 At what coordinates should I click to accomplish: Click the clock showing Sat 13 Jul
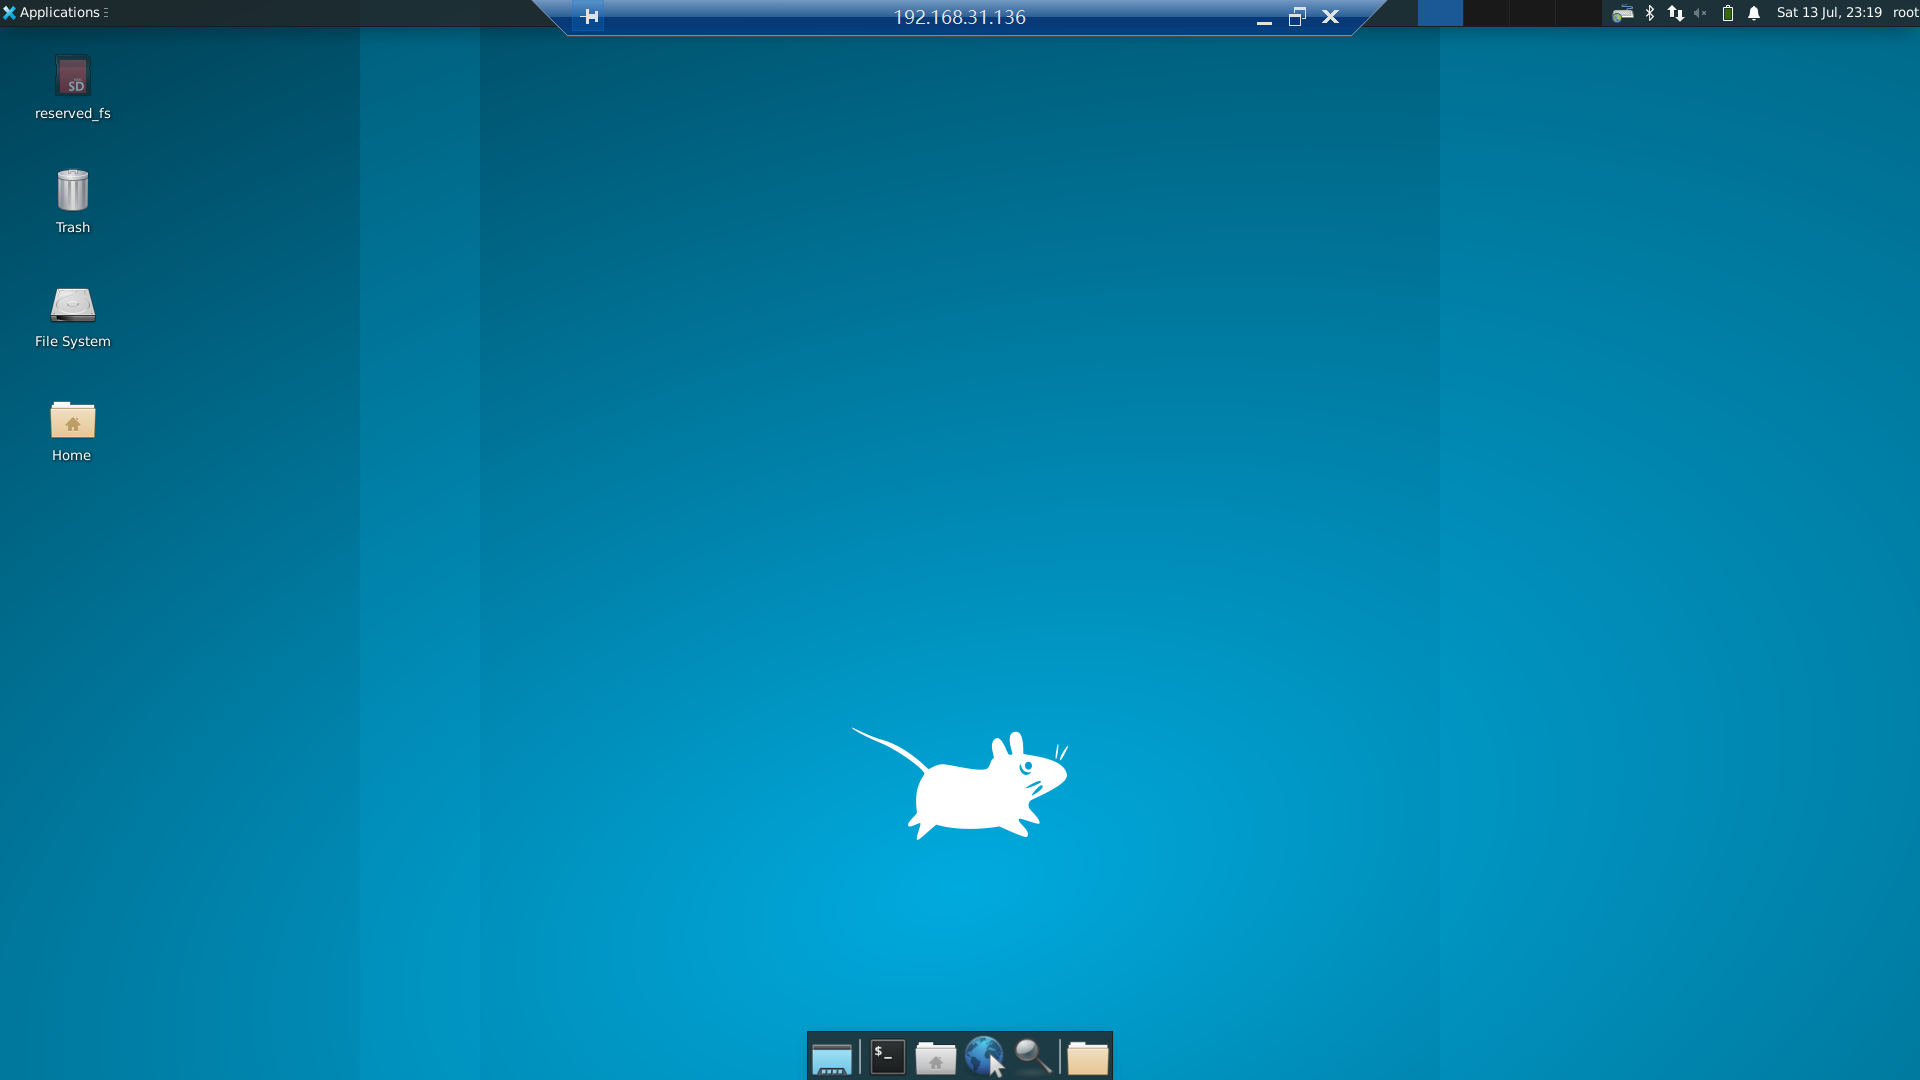1829,13
